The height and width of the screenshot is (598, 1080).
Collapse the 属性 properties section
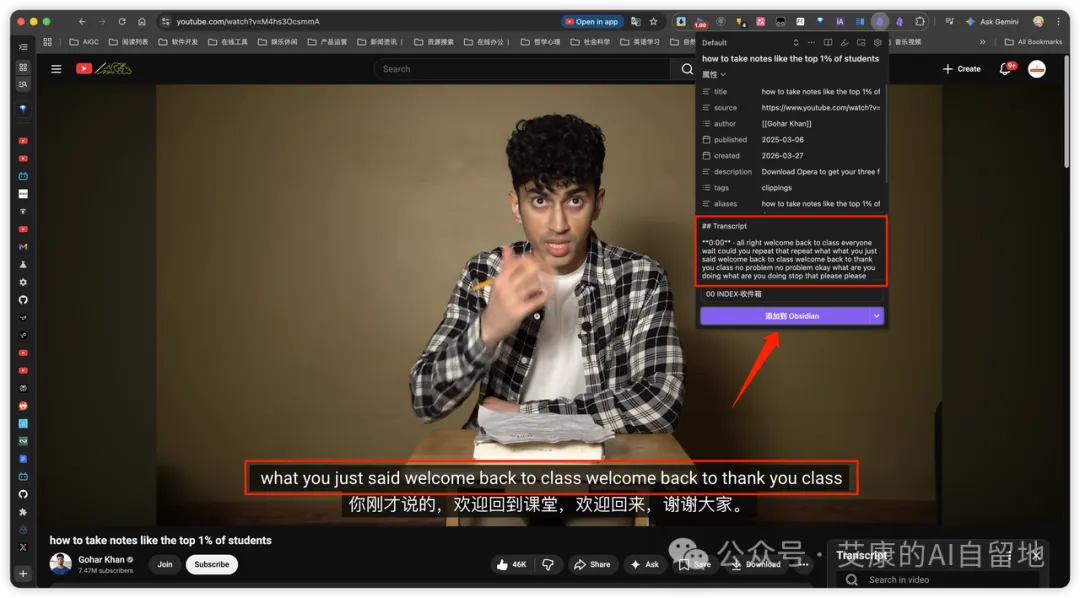click(x=714, y=75)
